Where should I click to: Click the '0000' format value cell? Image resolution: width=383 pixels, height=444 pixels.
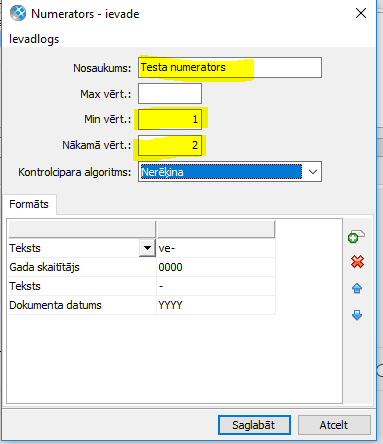click(x=216, y=267)
